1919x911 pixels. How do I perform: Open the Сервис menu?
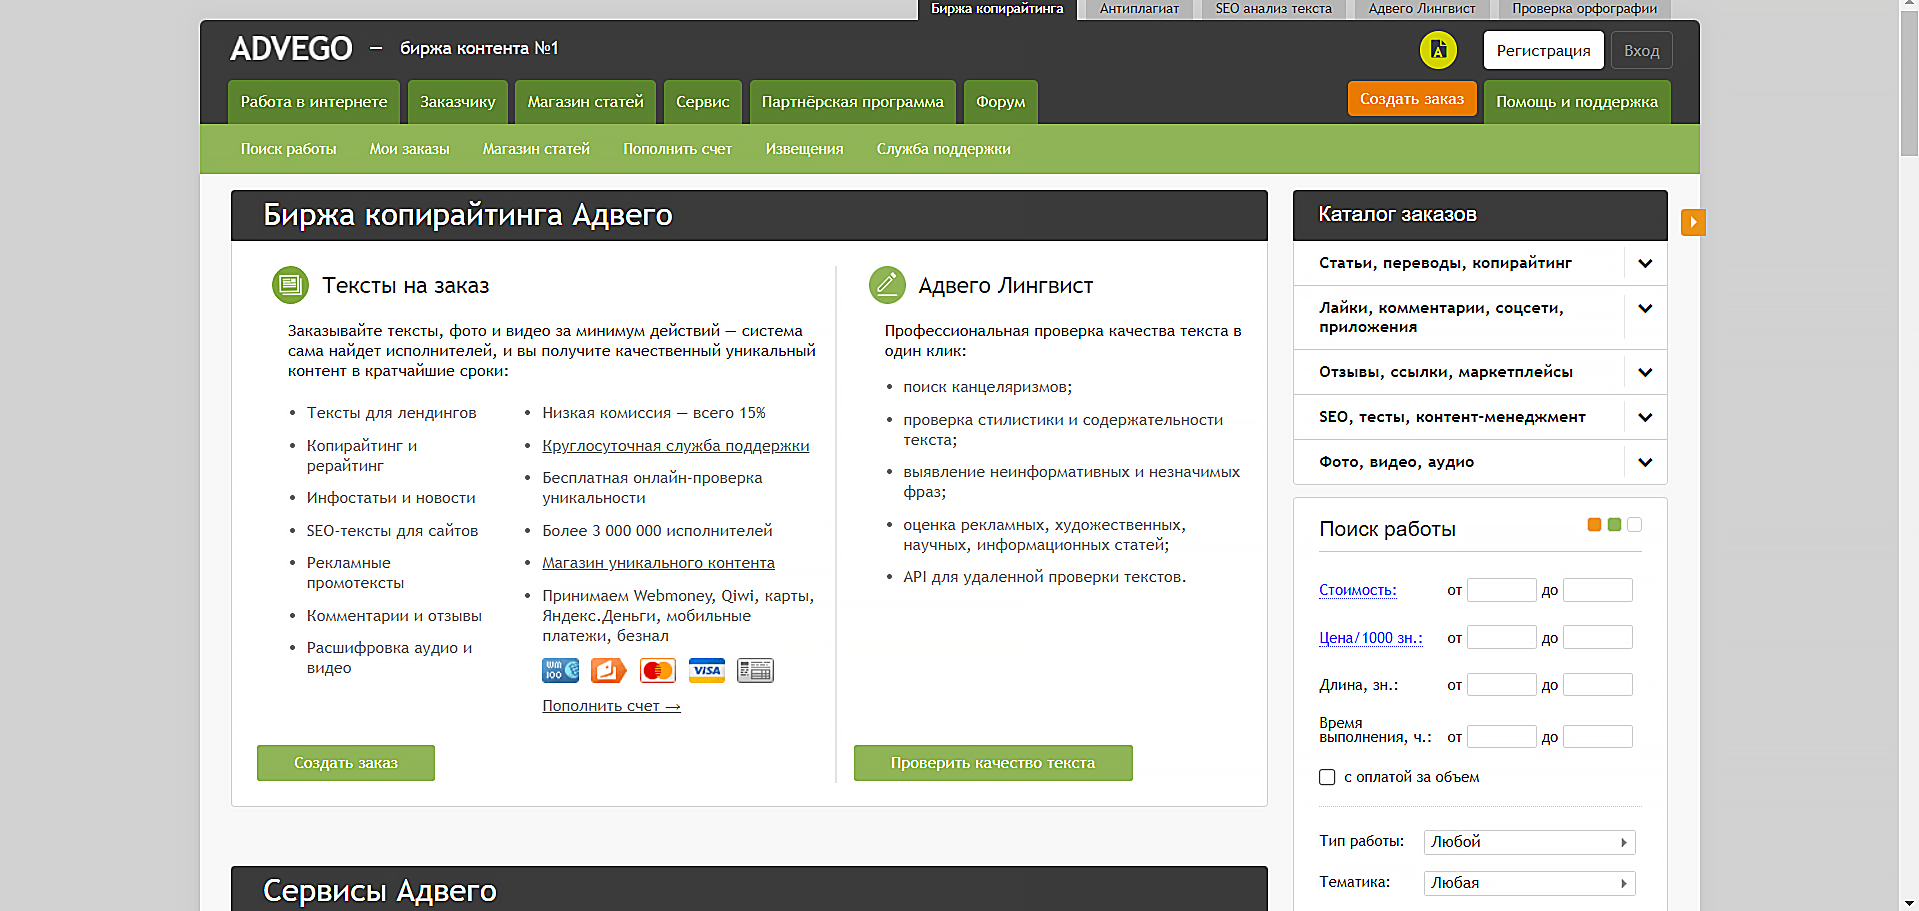(703, 102)
